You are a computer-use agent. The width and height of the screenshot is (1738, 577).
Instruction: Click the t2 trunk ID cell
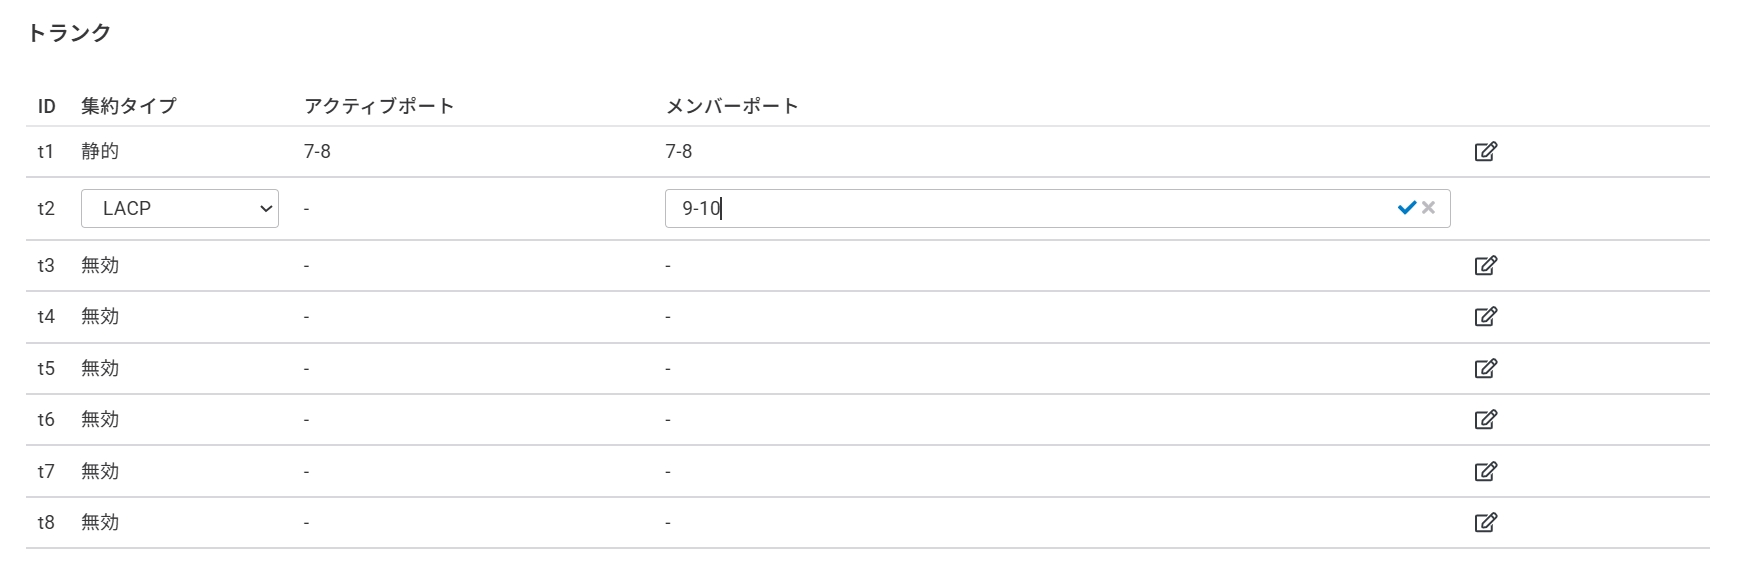46,209
